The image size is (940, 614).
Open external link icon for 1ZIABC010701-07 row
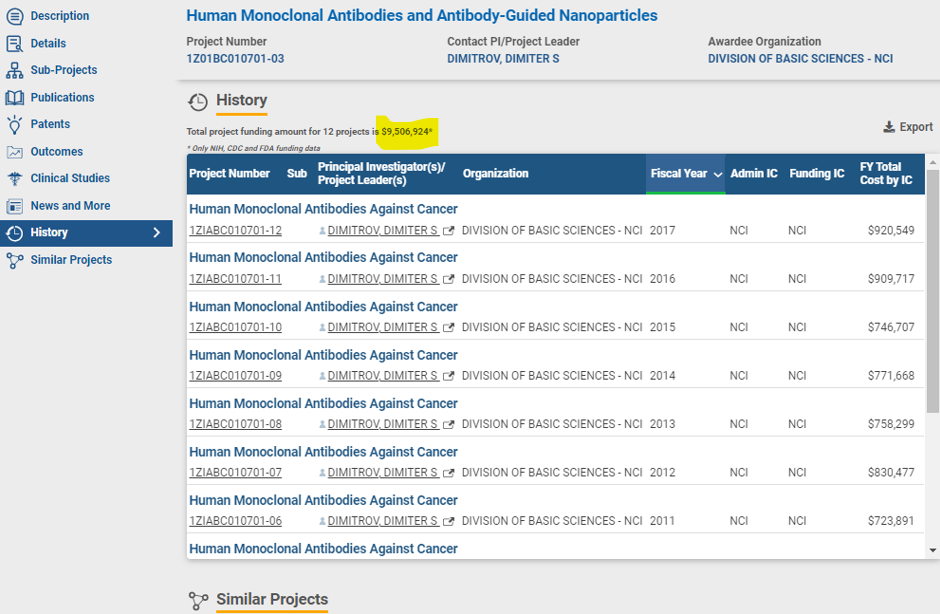(448, 473)
